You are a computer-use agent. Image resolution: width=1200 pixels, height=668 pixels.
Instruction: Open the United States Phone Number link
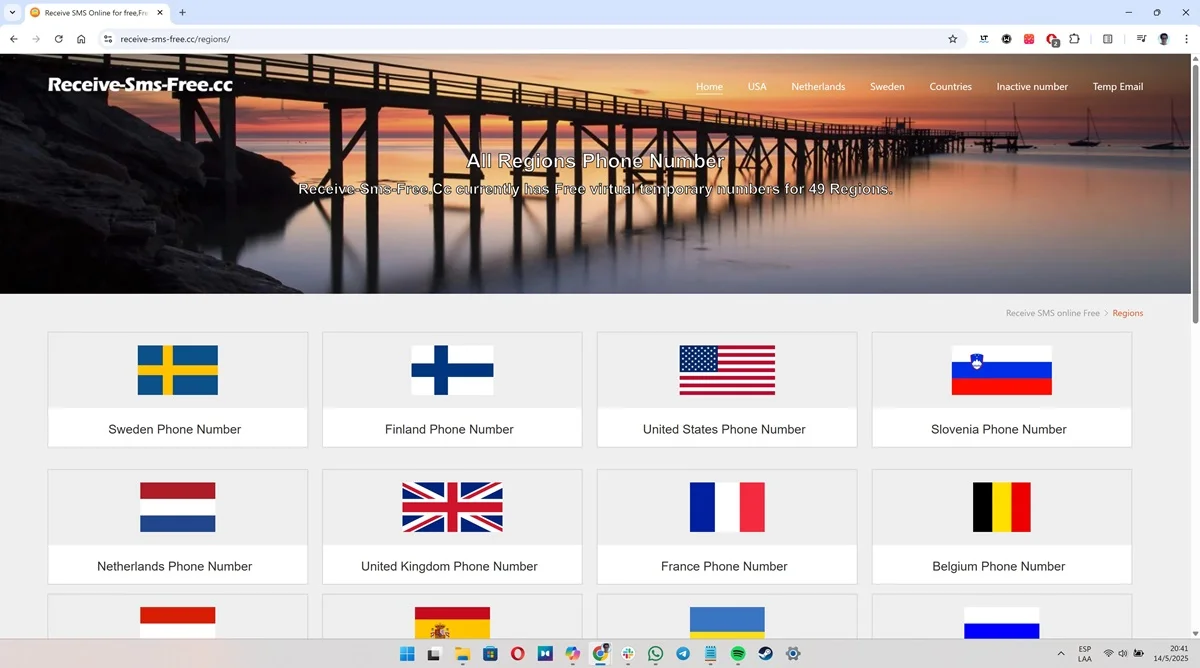(724, 429)
